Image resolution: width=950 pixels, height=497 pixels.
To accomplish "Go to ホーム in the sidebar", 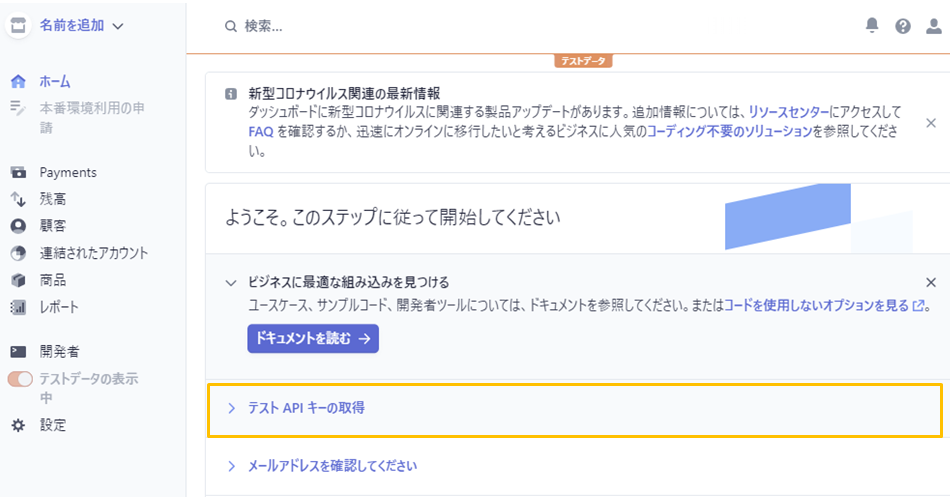I will click(x=55, y=81).
